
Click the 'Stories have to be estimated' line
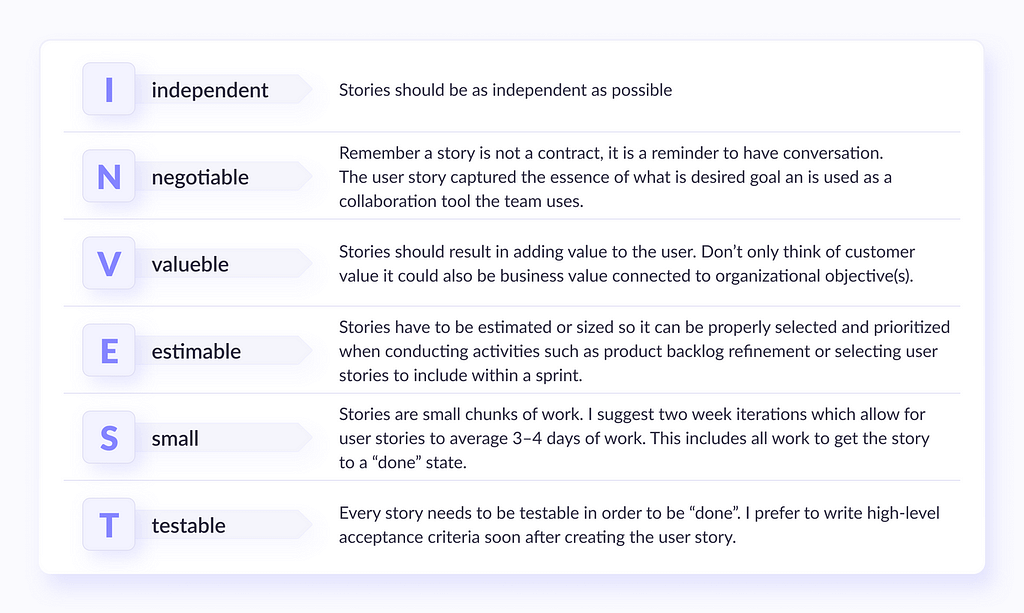click(x=645, y=327)
